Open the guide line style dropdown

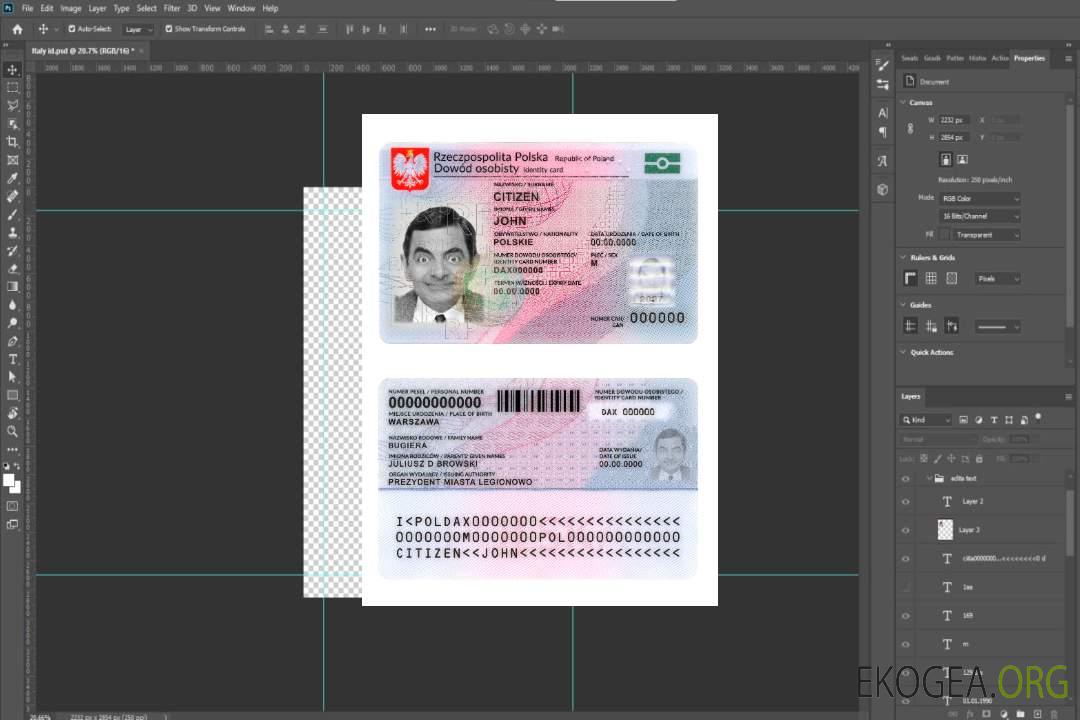point(997,327)
